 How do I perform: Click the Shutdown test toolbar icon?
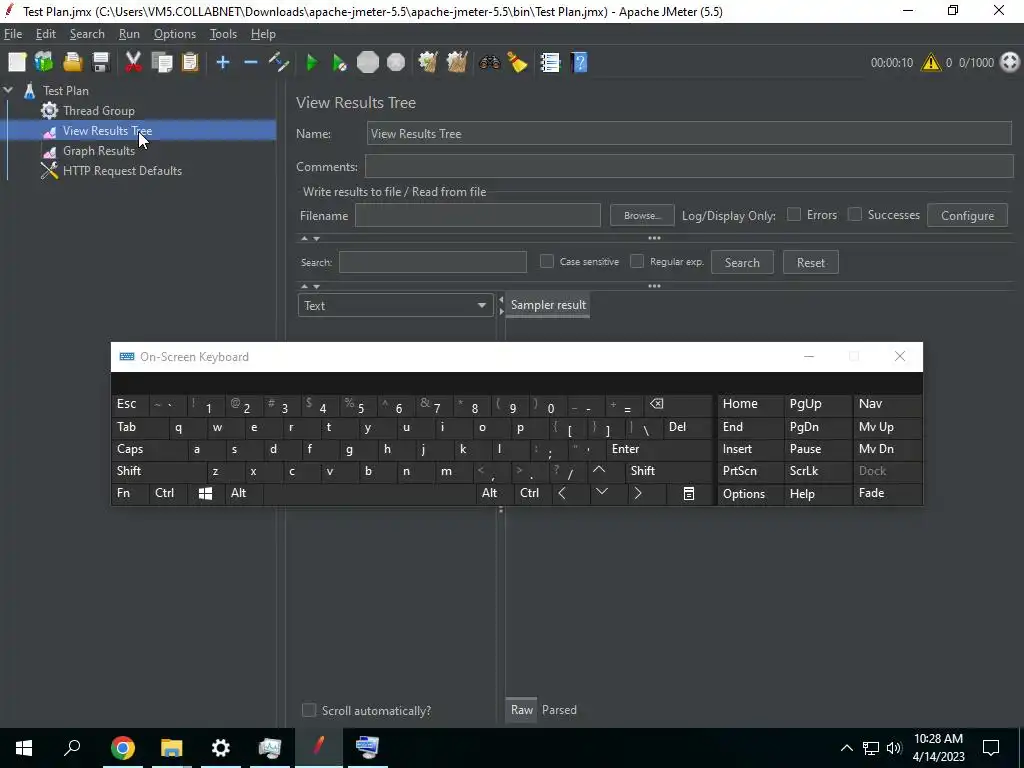click(x=396, y=63)
